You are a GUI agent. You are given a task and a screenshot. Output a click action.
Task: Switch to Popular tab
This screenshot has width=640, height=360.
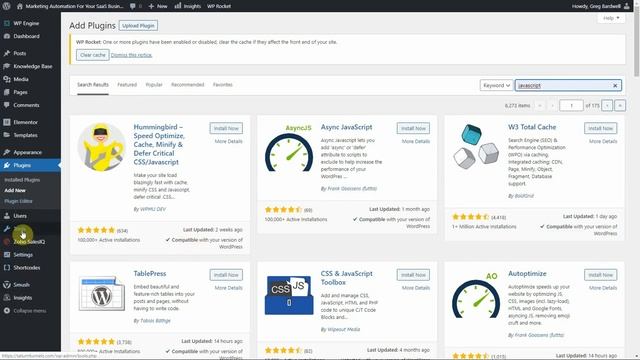click(154, 85)
